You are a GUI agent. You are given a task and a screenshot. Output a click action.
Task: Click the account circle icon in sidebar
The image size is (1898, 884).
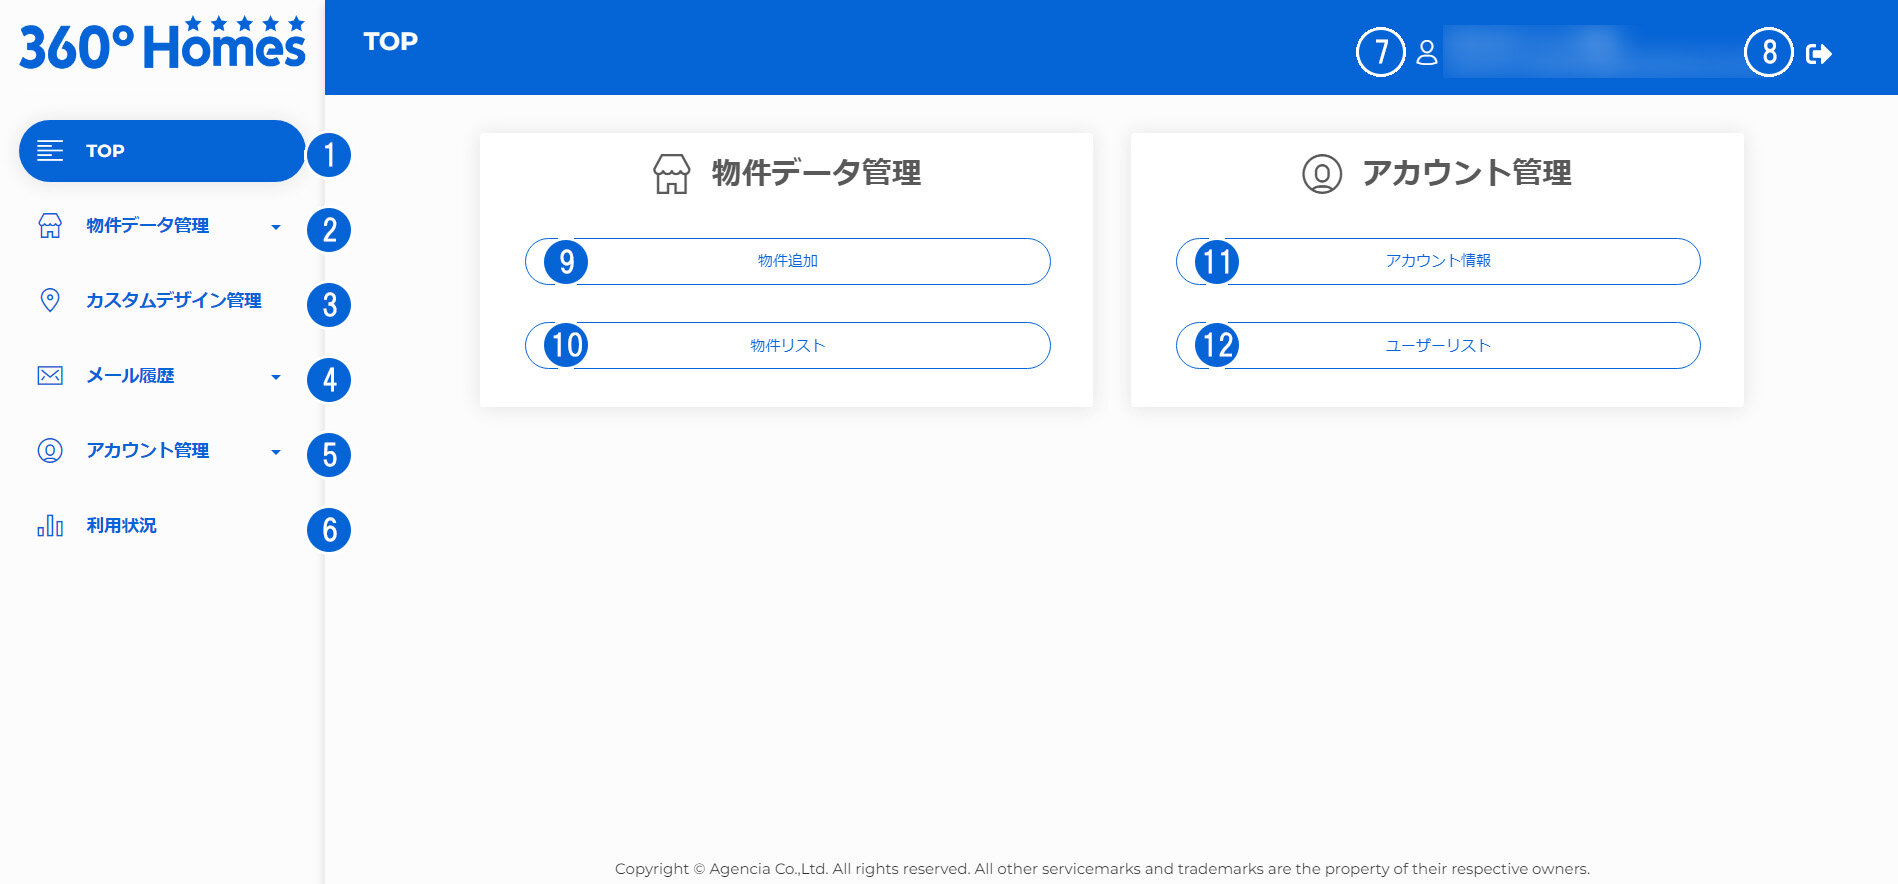click(50, 451)
